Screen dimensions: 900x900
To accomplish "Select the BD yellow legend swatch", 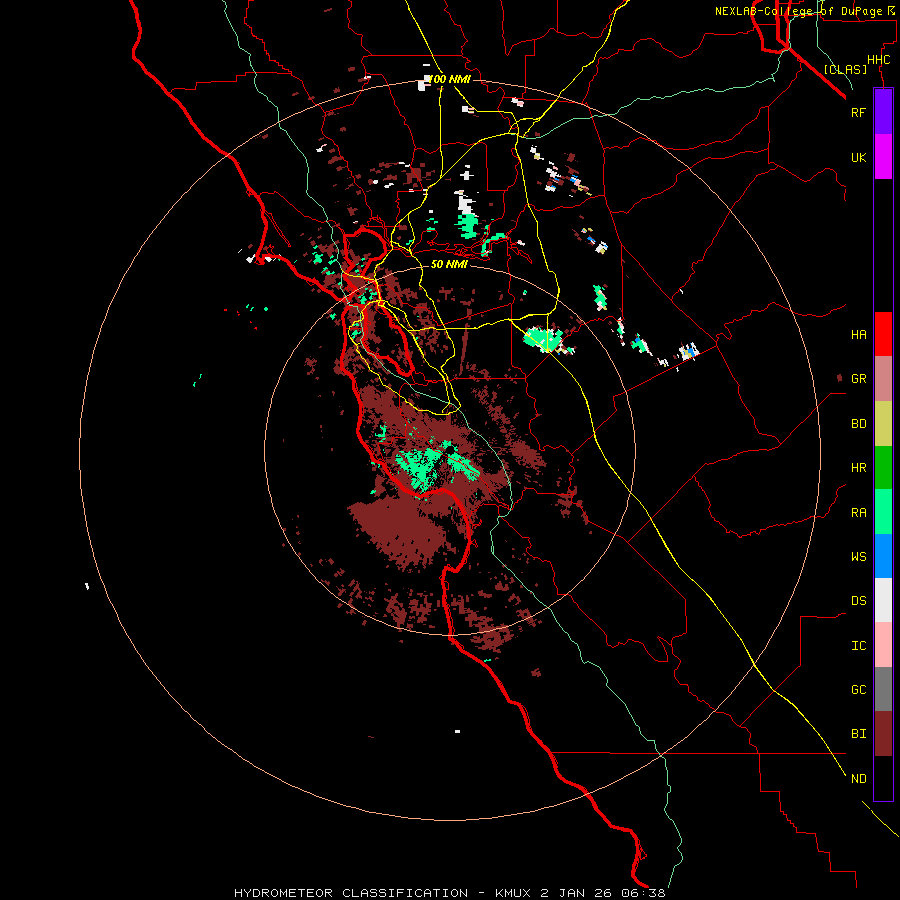I will (x=883, y=424).
